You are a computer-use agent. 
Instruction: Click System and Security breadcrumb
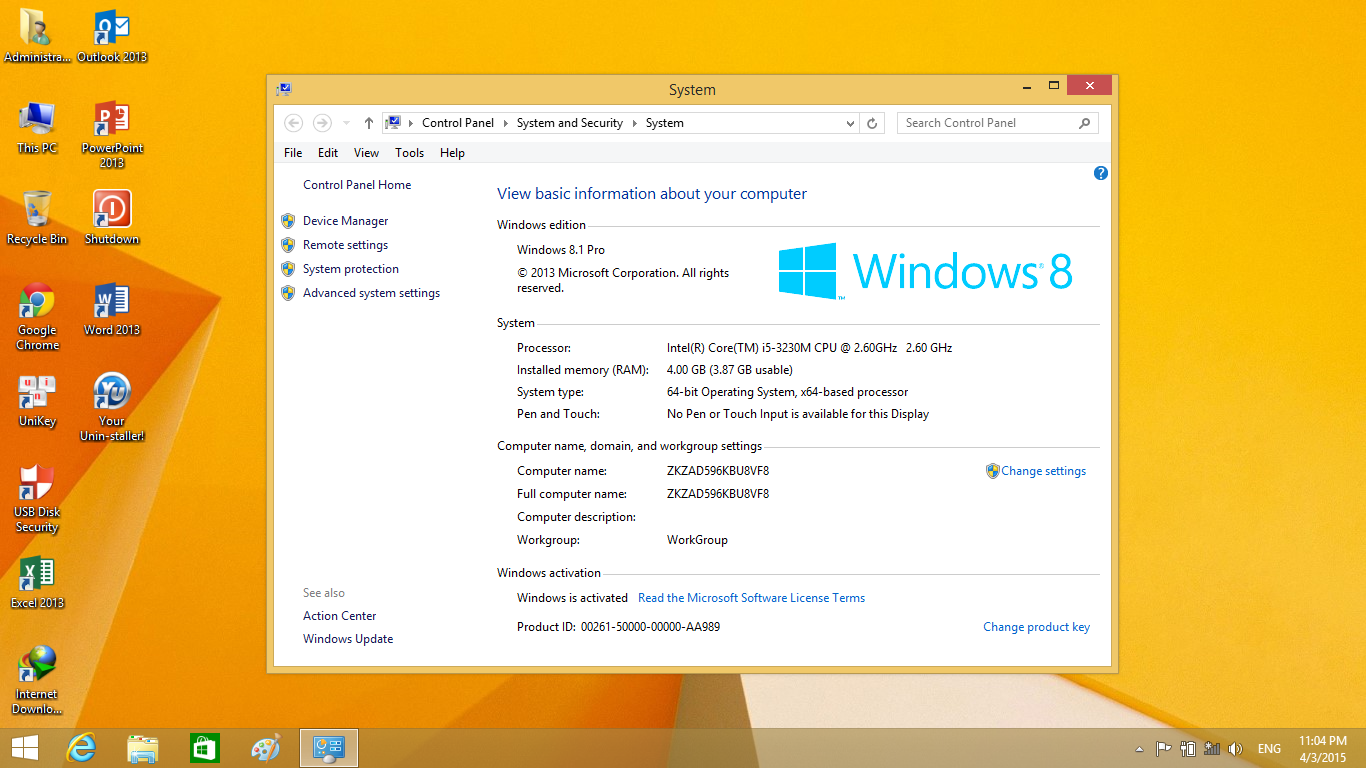pyautogui.click(x=570, y=123)
